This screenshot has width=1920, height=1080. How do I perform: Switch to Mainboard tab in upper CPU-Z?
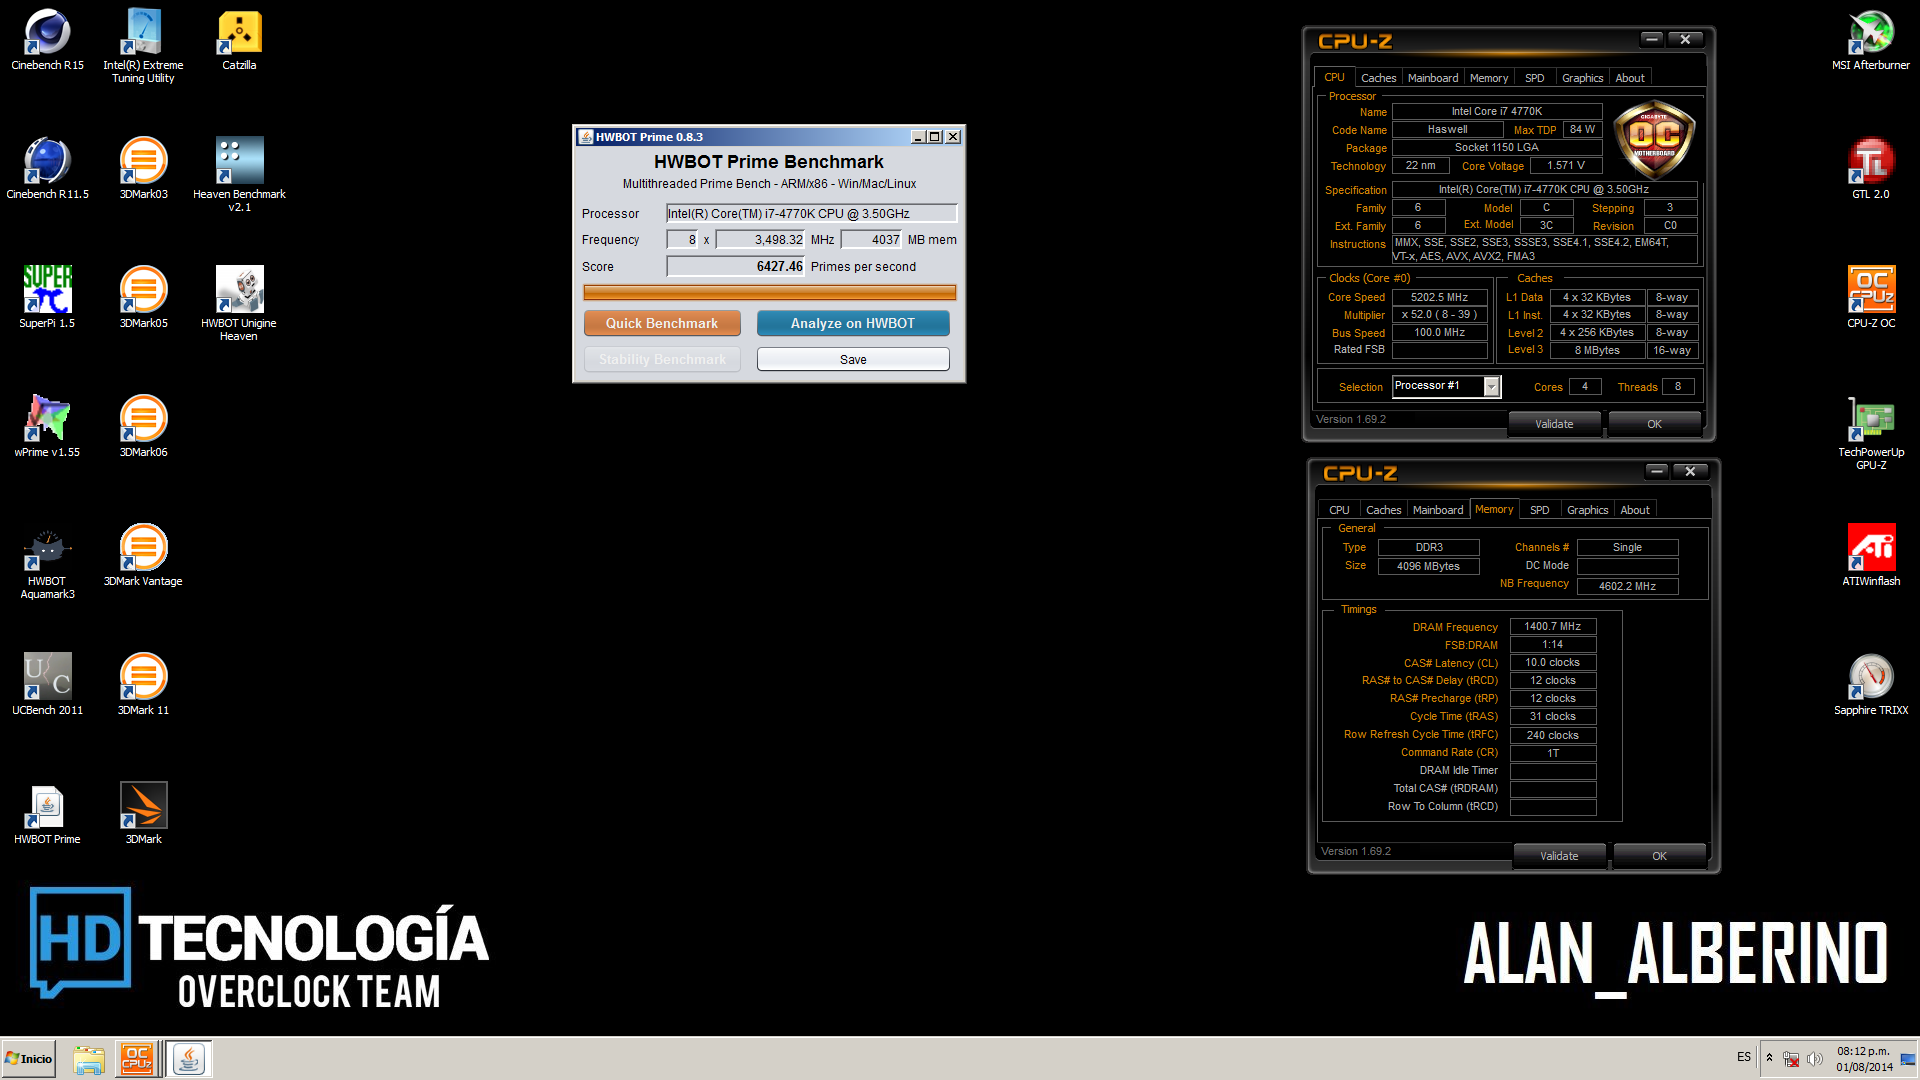click(x=1433, y=78)
